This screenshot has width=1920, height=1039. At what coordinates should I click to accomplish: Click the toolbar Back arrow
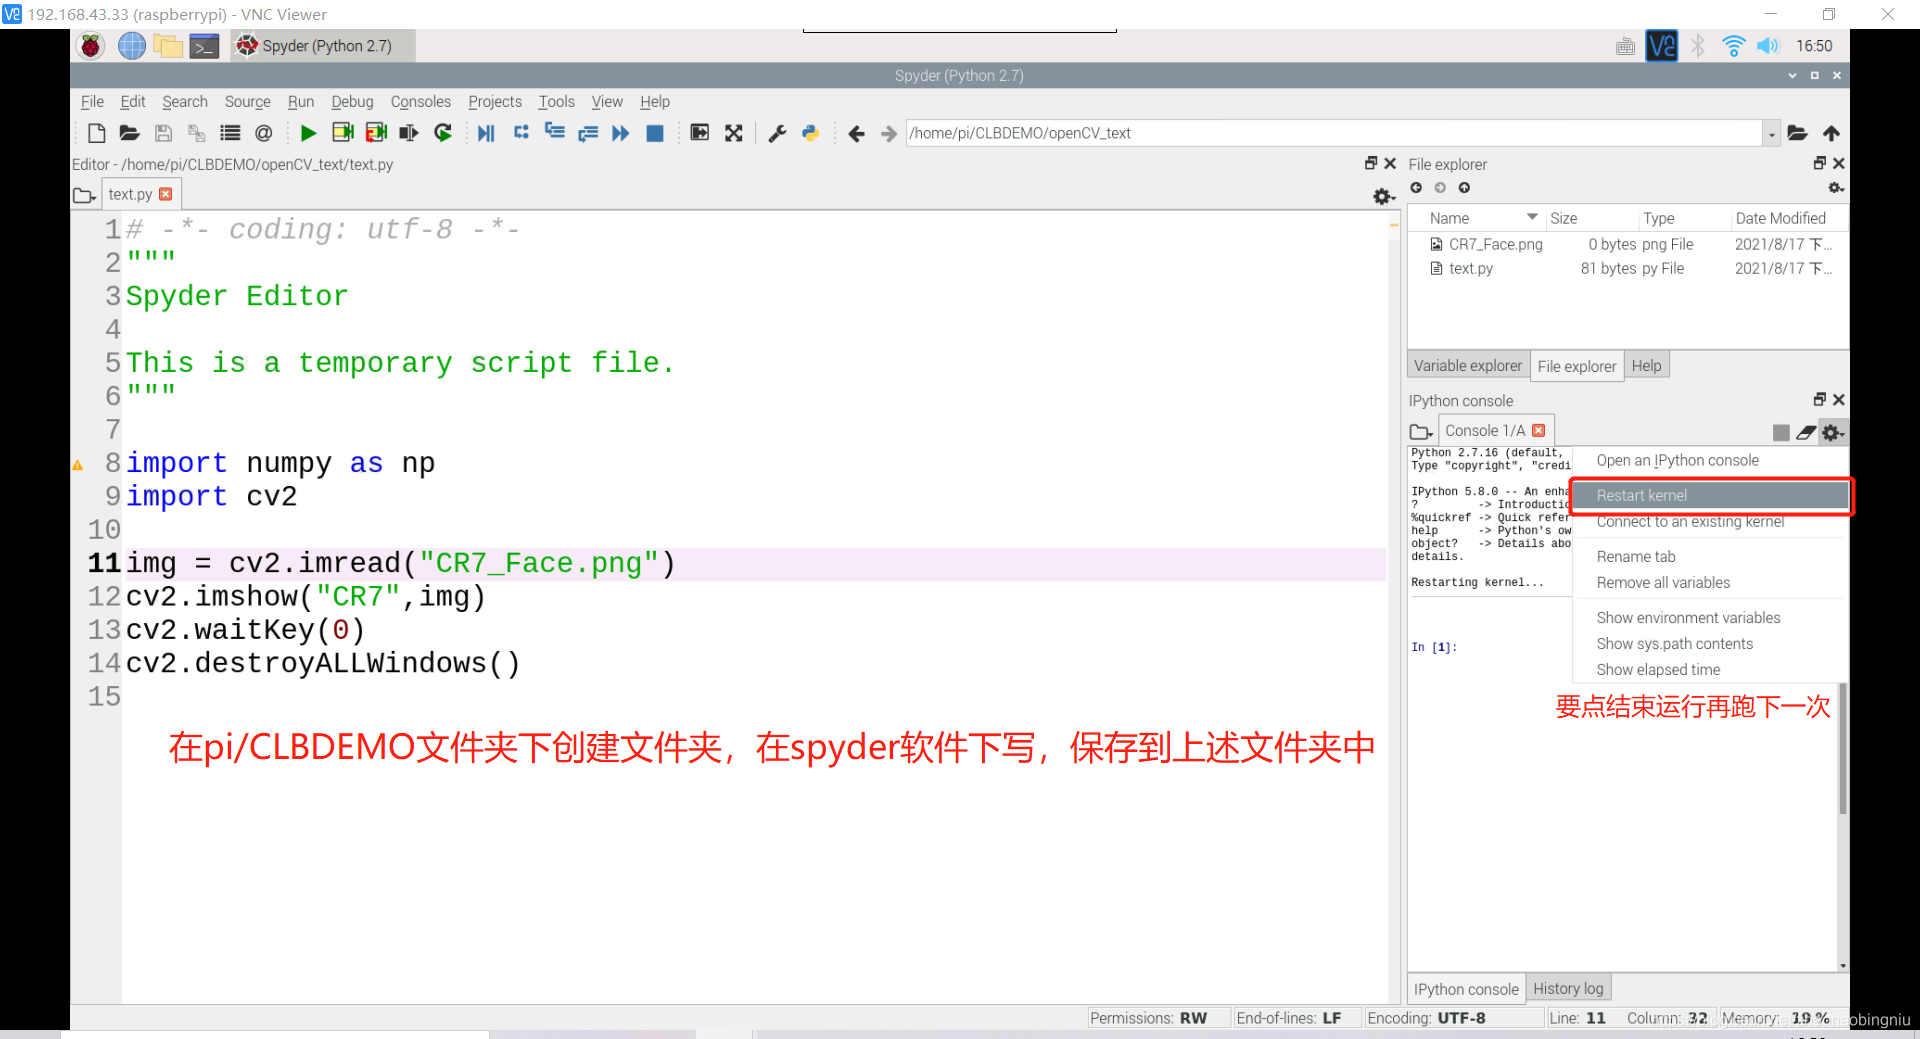point(856,133)
